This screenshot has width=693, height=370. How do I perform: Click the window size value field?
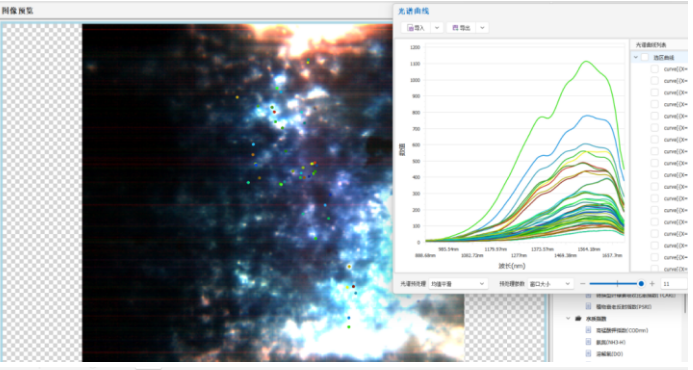pyautogui.click(x=674, y=283)
